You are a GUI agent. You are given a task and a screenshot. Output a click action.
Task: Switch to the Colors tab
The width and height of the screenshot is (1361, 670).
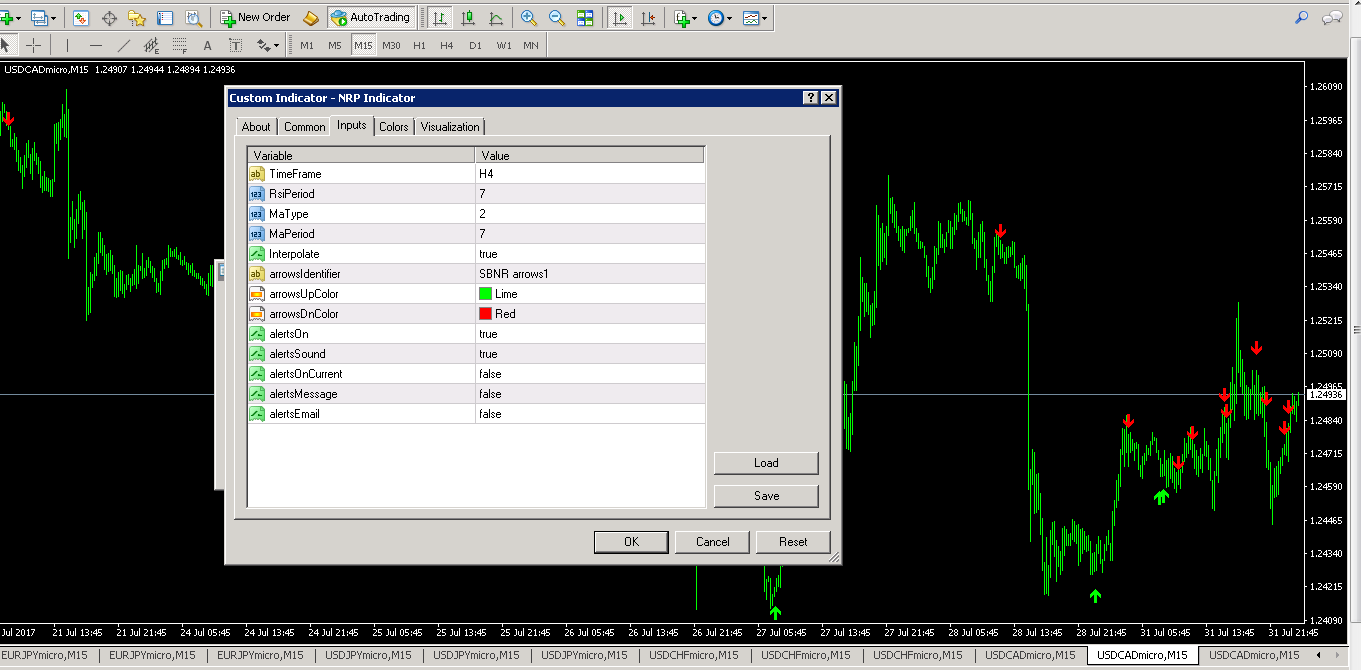(x=393, y=127)
